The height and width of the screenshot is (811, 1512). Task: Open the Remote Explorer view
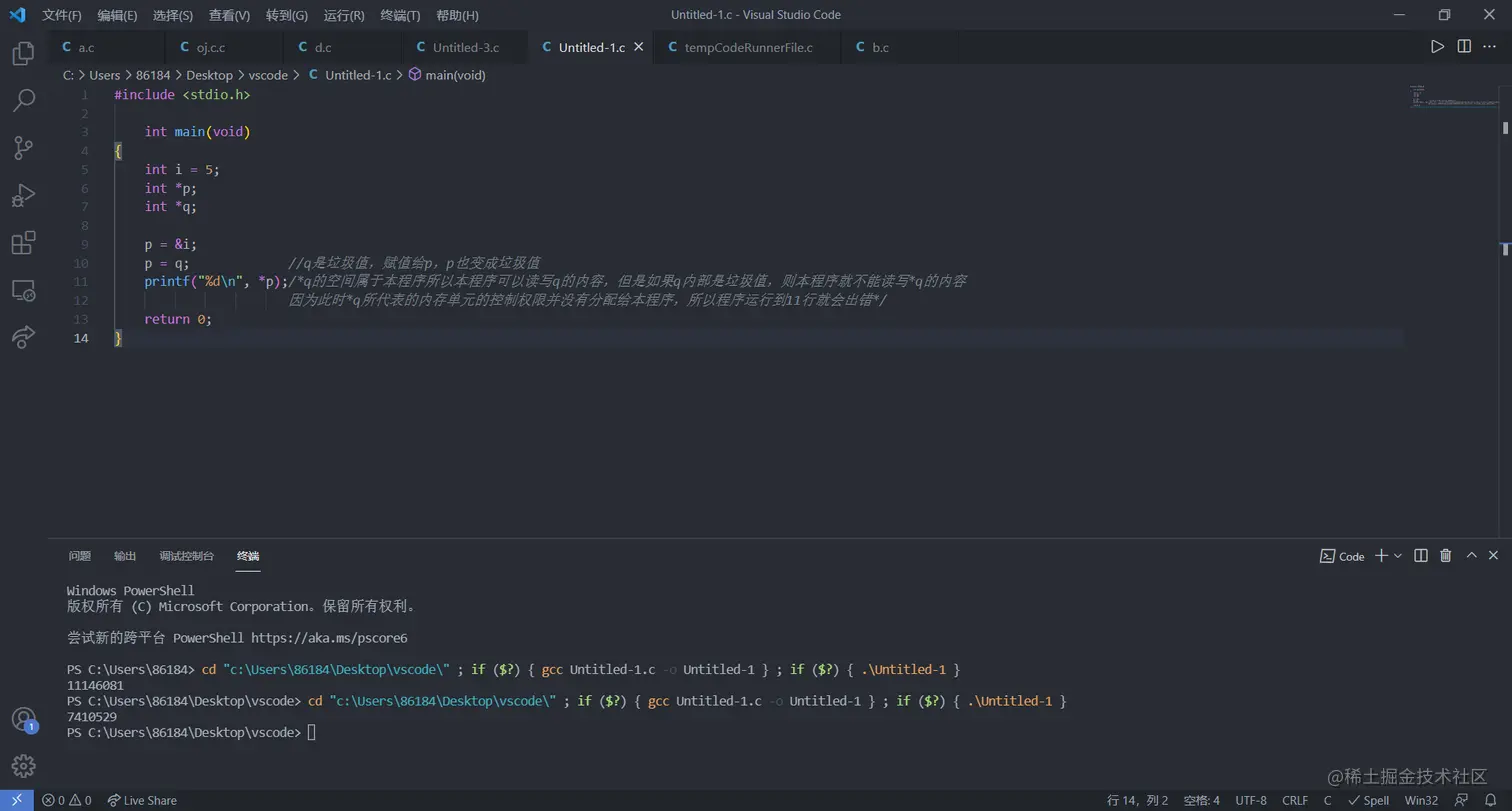(23, 290)
